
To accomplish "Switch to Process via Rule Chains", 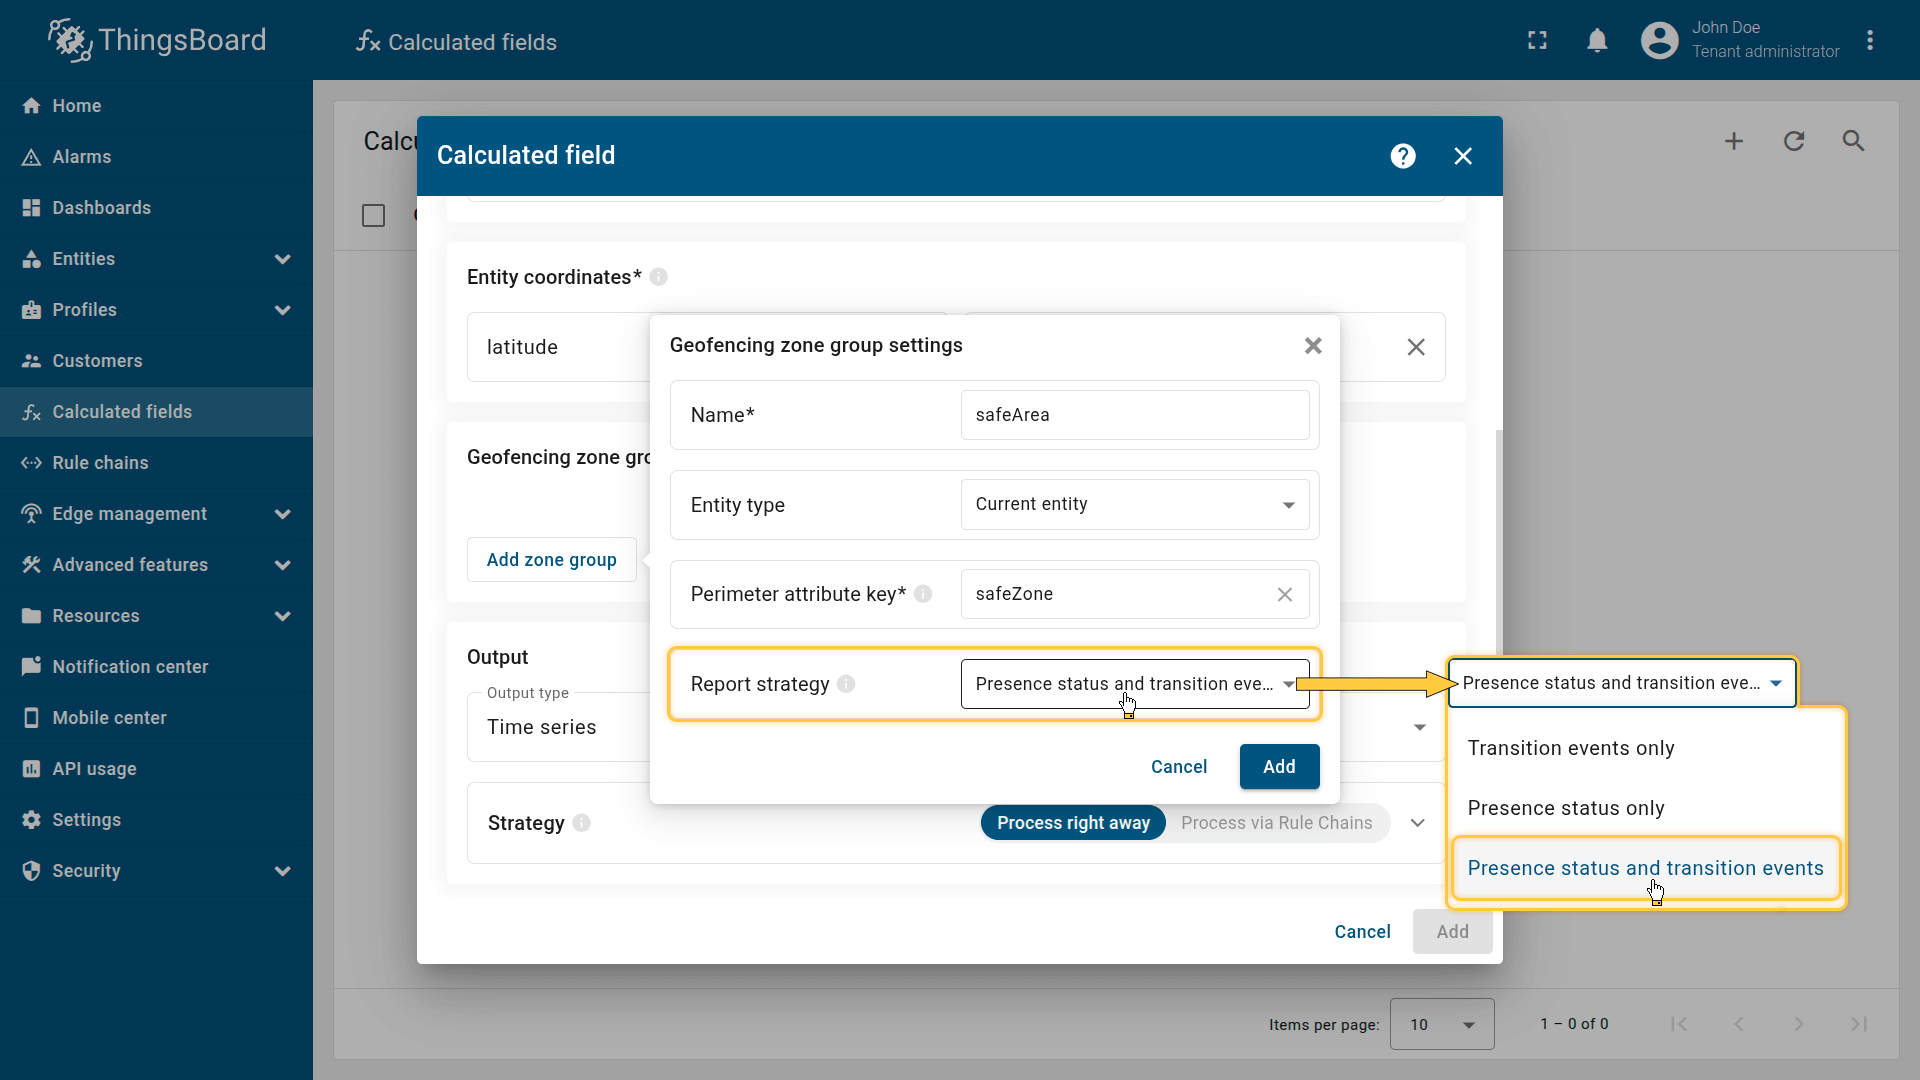I will pos(1276,822).
